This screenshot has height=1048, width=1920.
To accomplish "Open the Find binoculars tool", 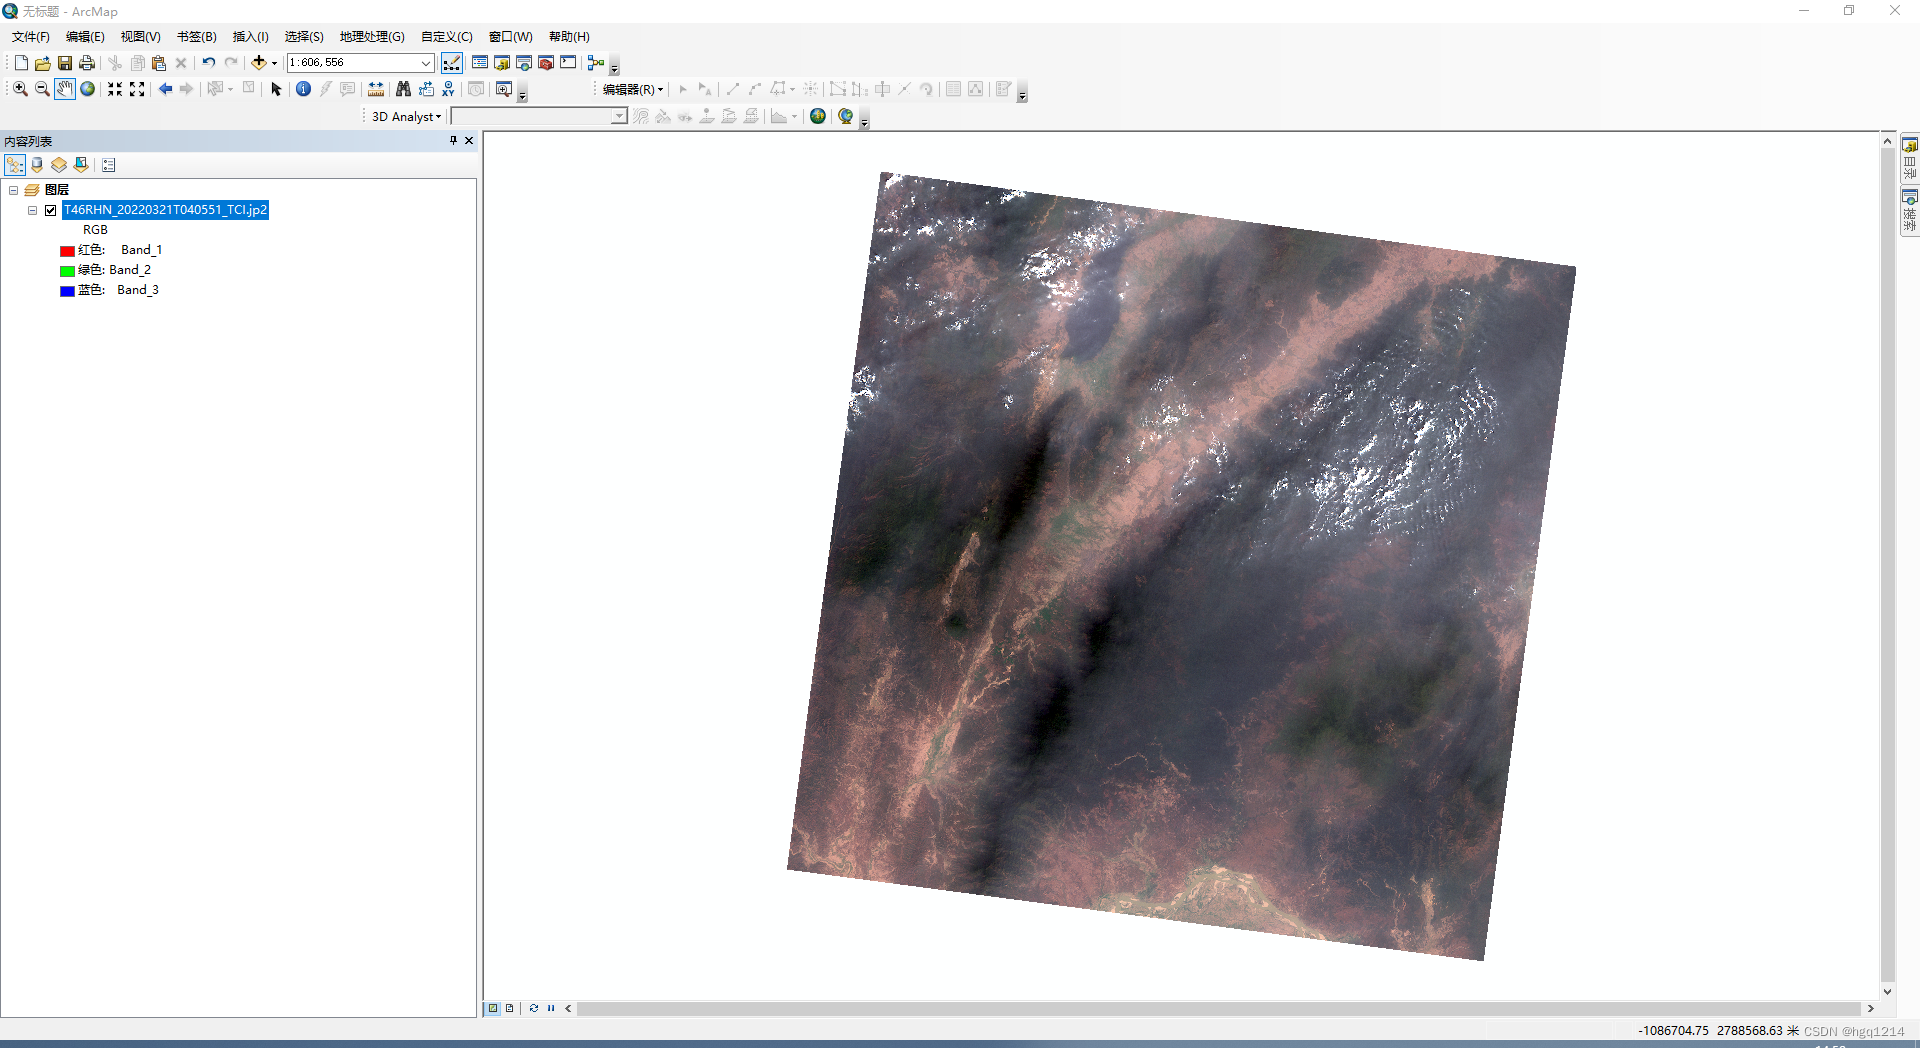I will tap(403, 89).
